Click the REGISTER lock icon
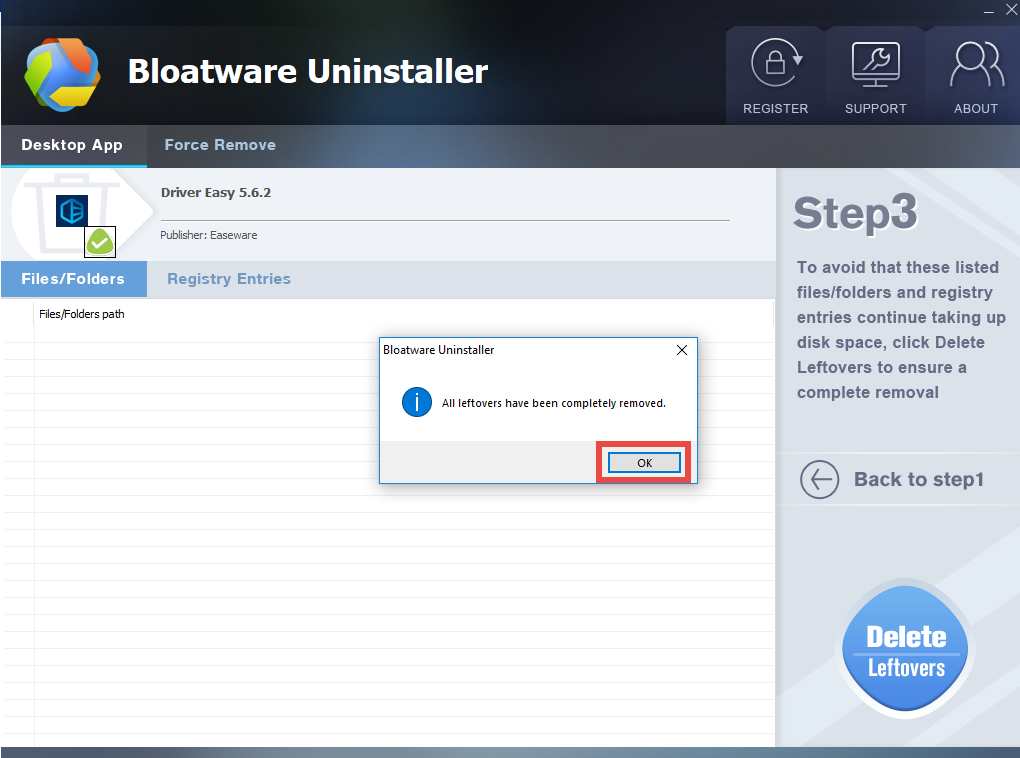The image size is (1020, 758). coord(776,63)
